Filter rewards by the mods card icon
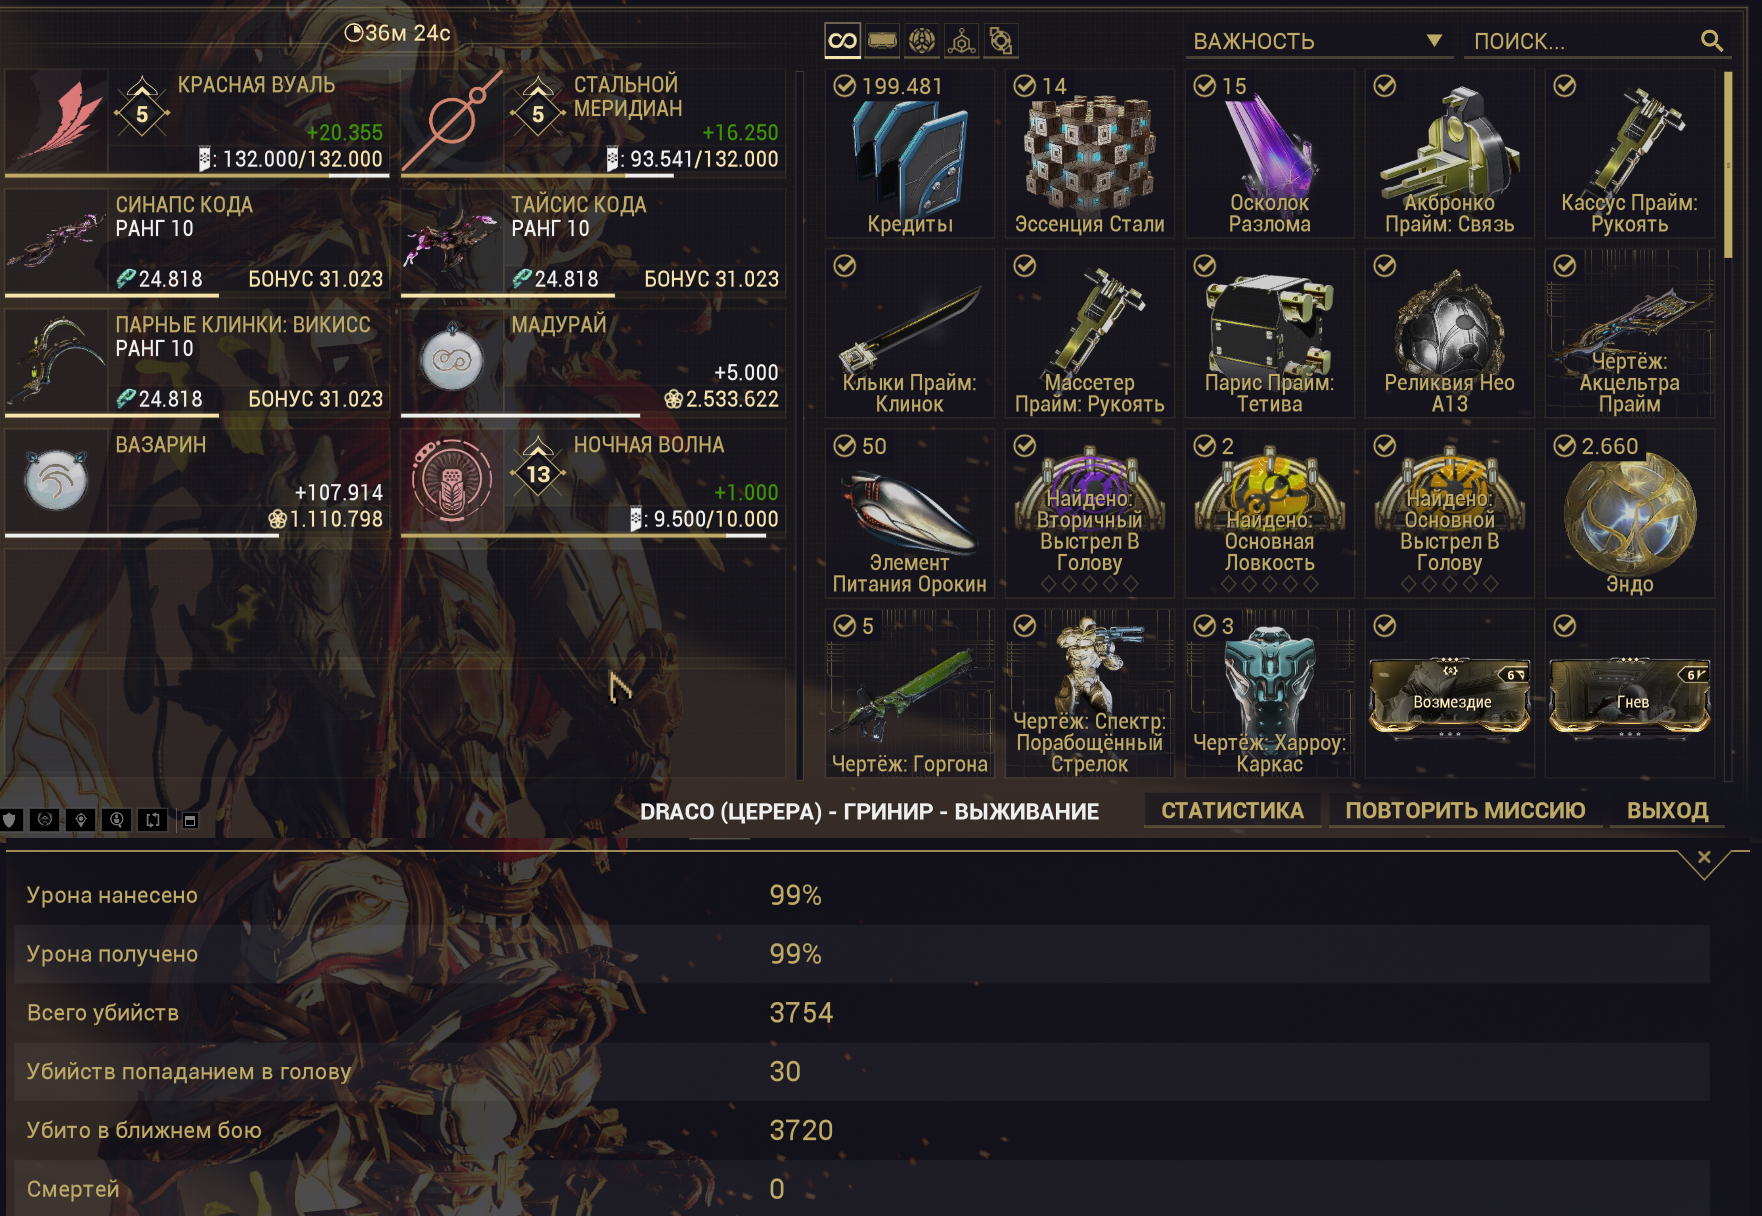This screenshot has height=1216, width=1762. [x=882, y=41]
